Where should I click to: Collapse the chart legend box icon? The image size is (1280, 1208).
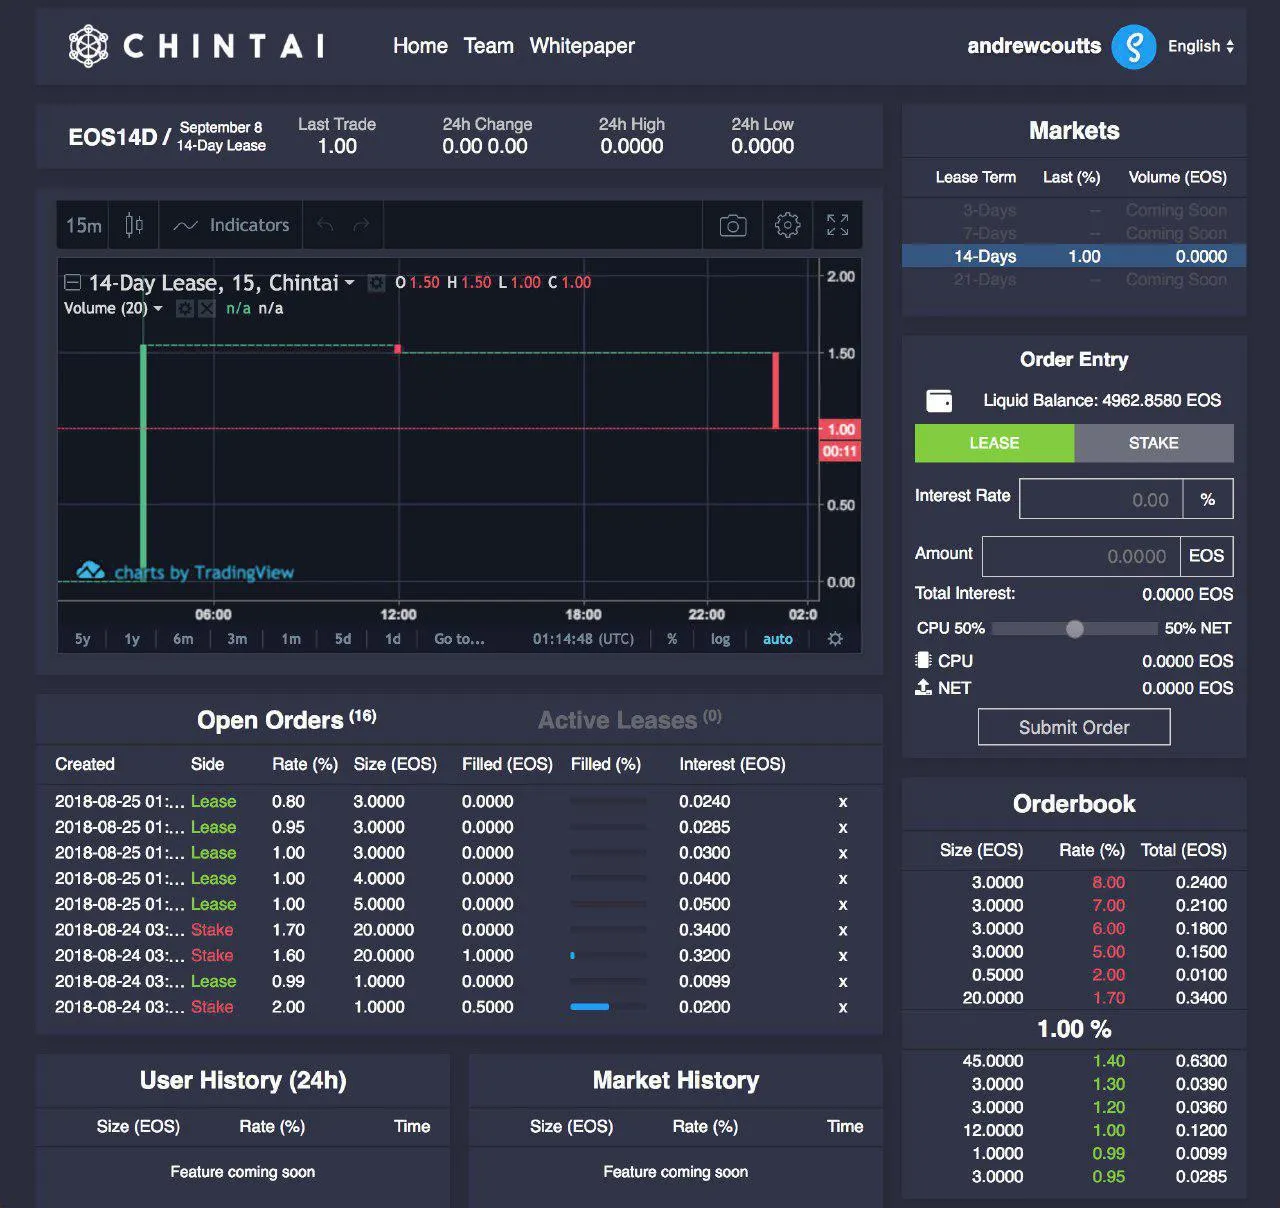coord(72,283)
